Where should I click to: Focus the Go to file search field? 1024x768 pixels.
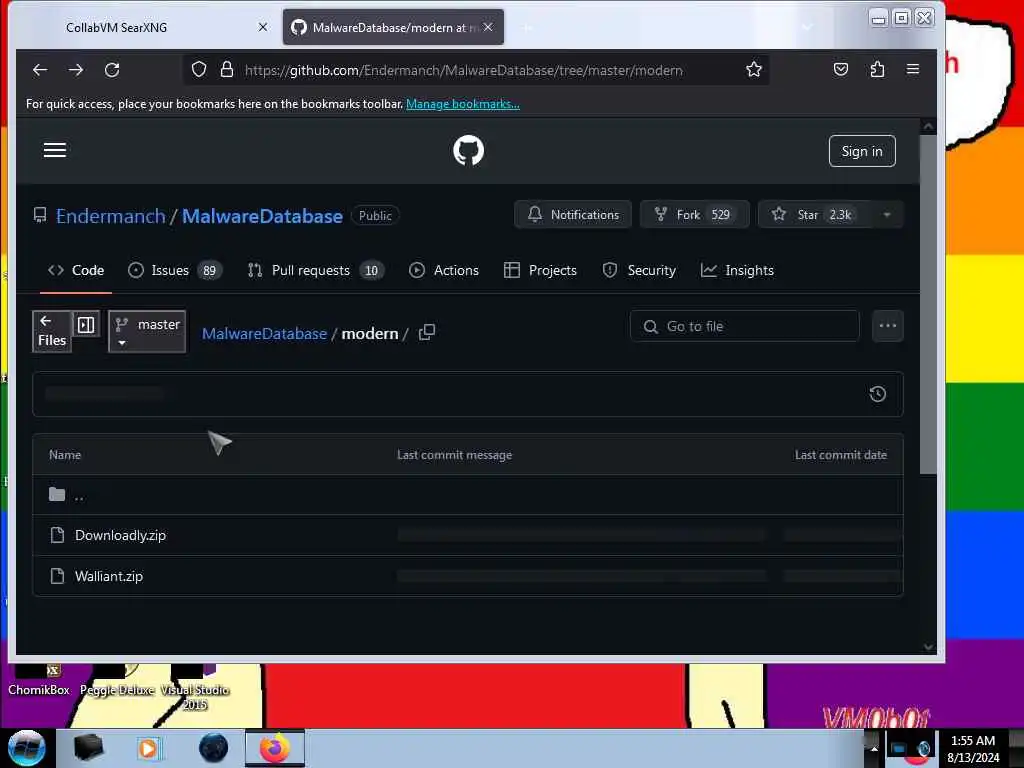pos(744,326)
